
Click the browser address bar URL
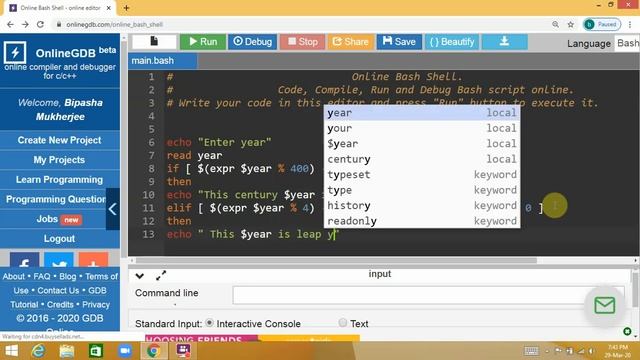(x=114, y=24)
